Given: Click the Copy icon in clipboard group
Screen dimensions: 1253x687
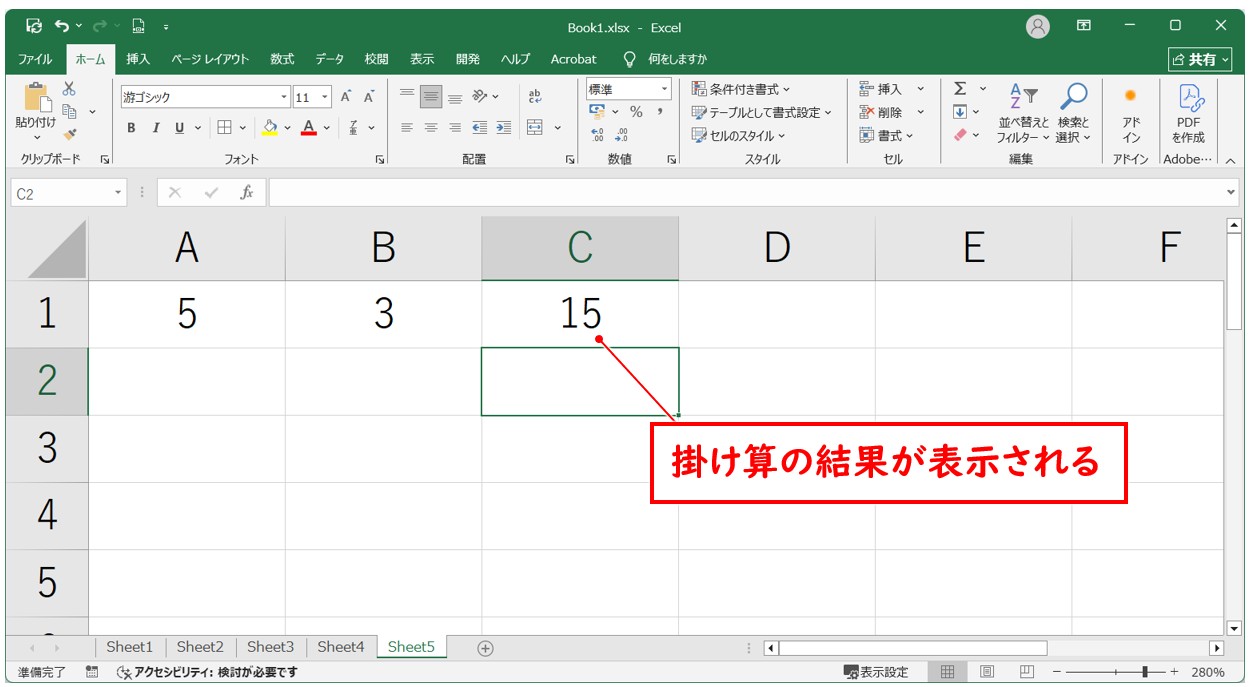Looking at the screenshot, I should [x=69, y=111].
